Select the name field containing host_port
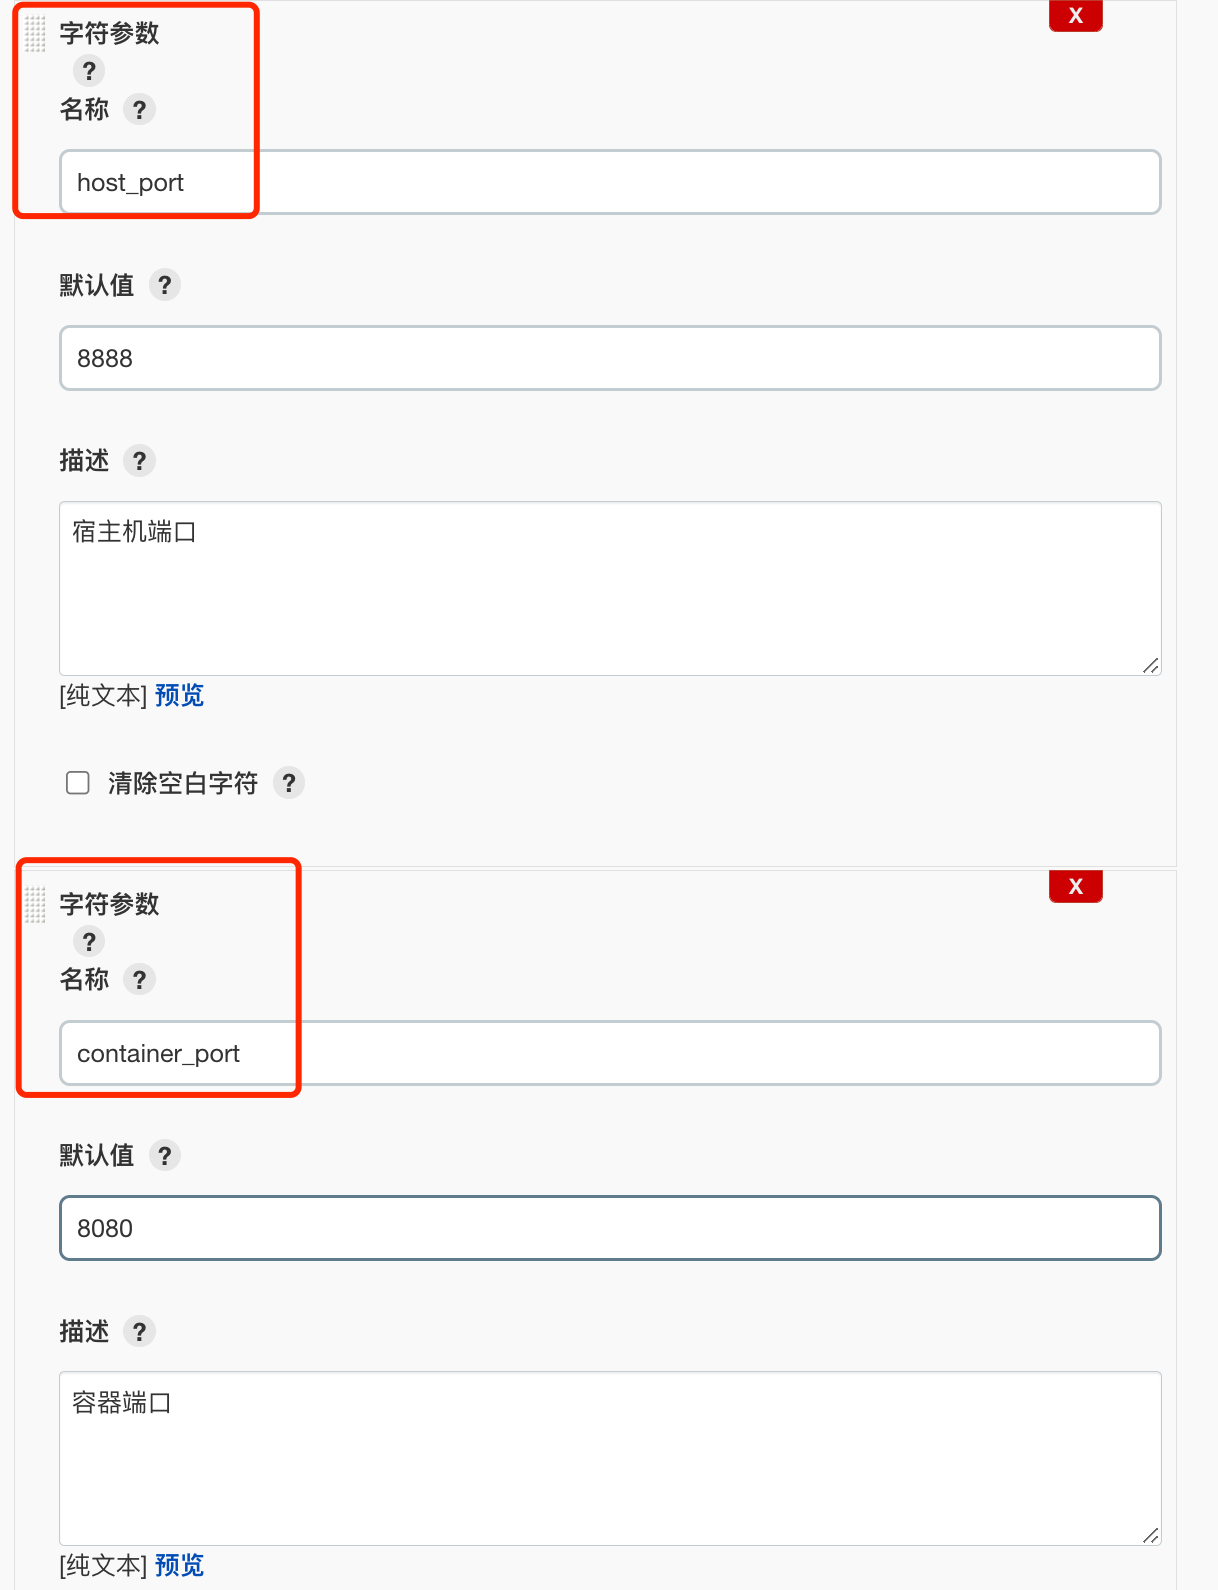The width and height of the screenshot is (1218, 1590). 609,182
